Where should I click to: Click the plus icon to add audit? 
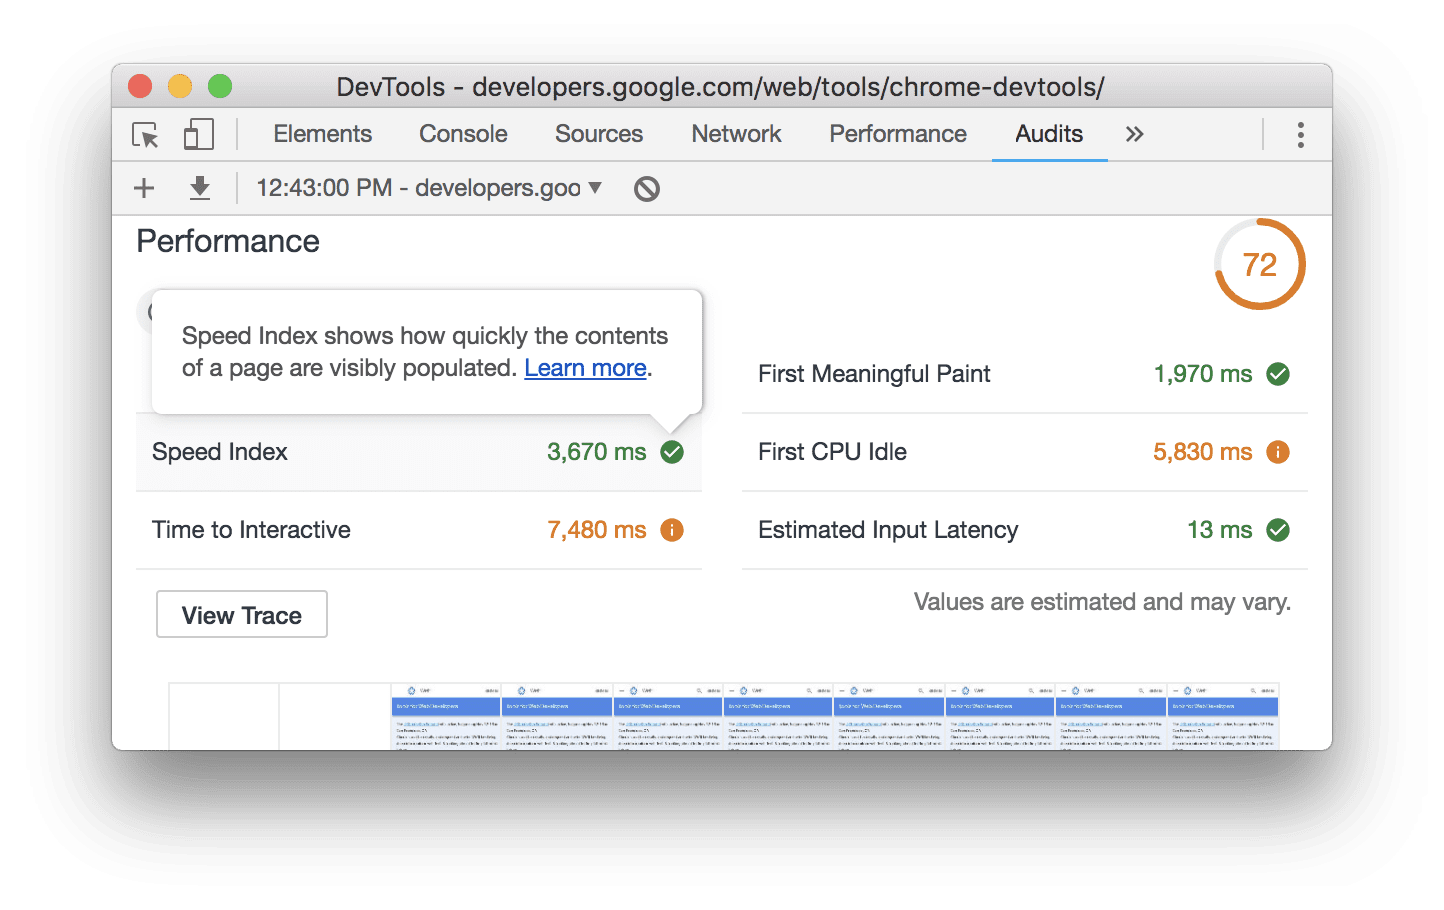click(x=144, y=188)
